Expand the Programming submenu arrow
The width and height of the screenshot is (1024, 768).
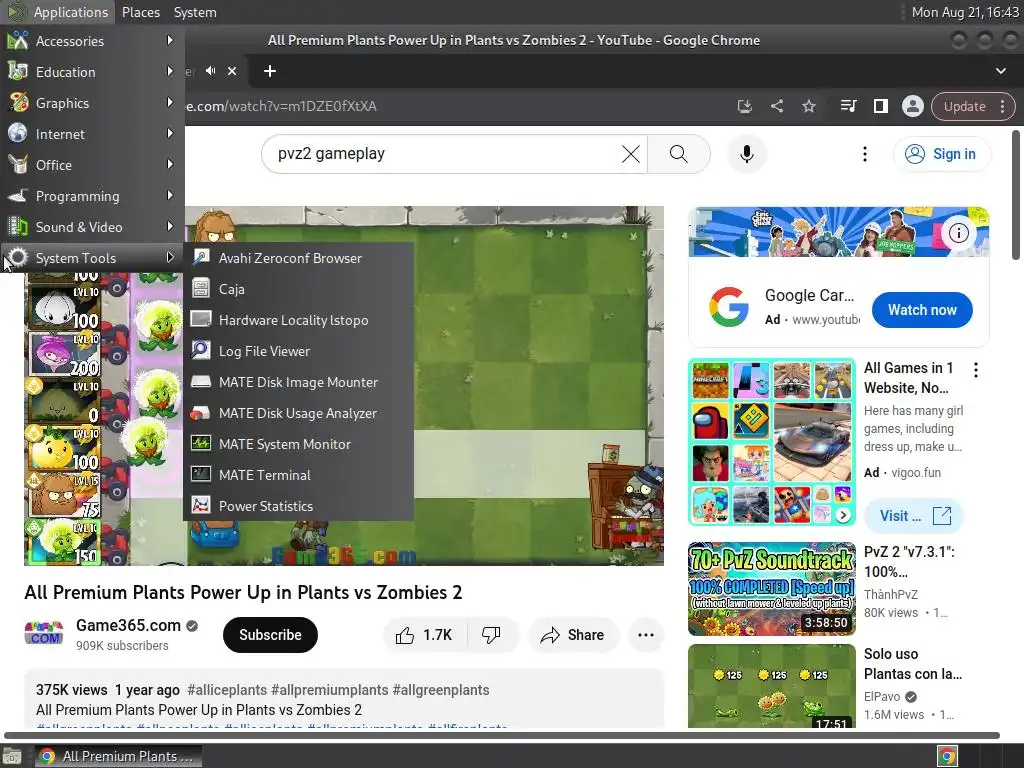170,195
